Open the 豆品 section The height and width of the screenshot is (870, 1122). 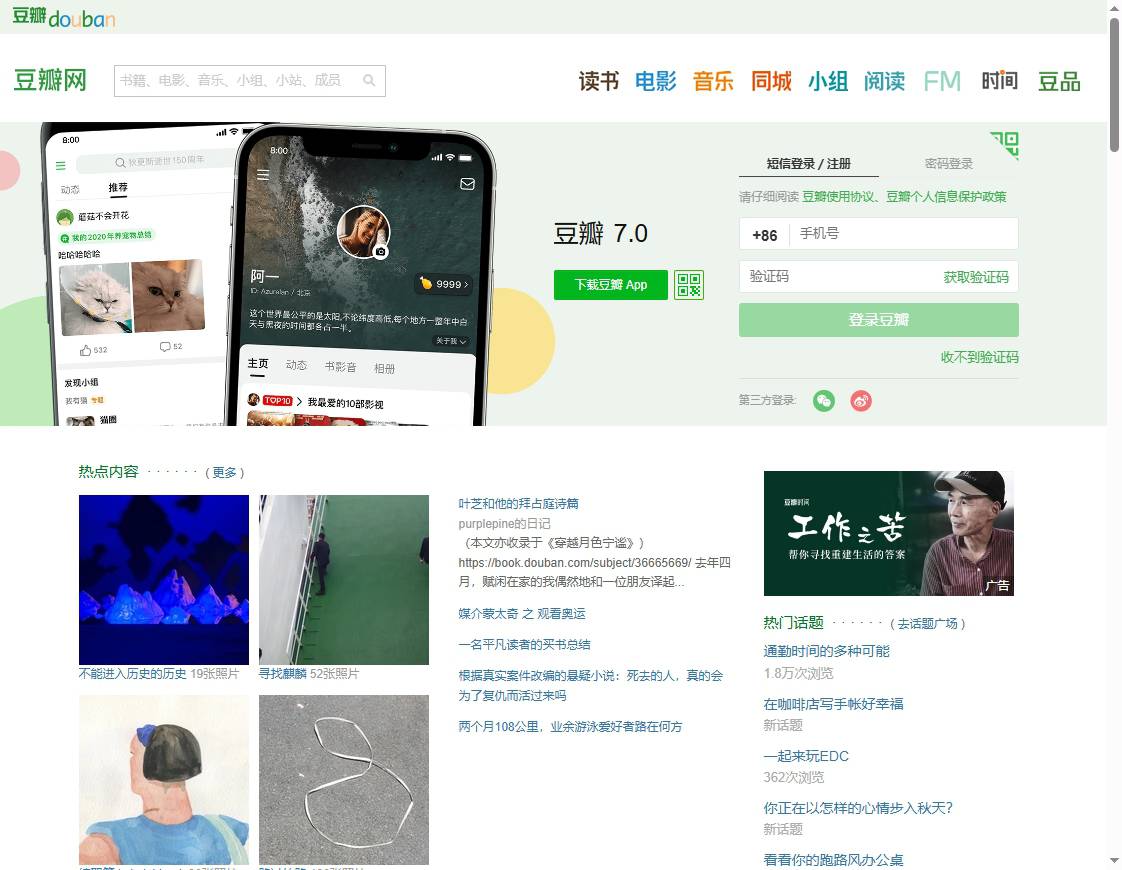coord(1059,81)
